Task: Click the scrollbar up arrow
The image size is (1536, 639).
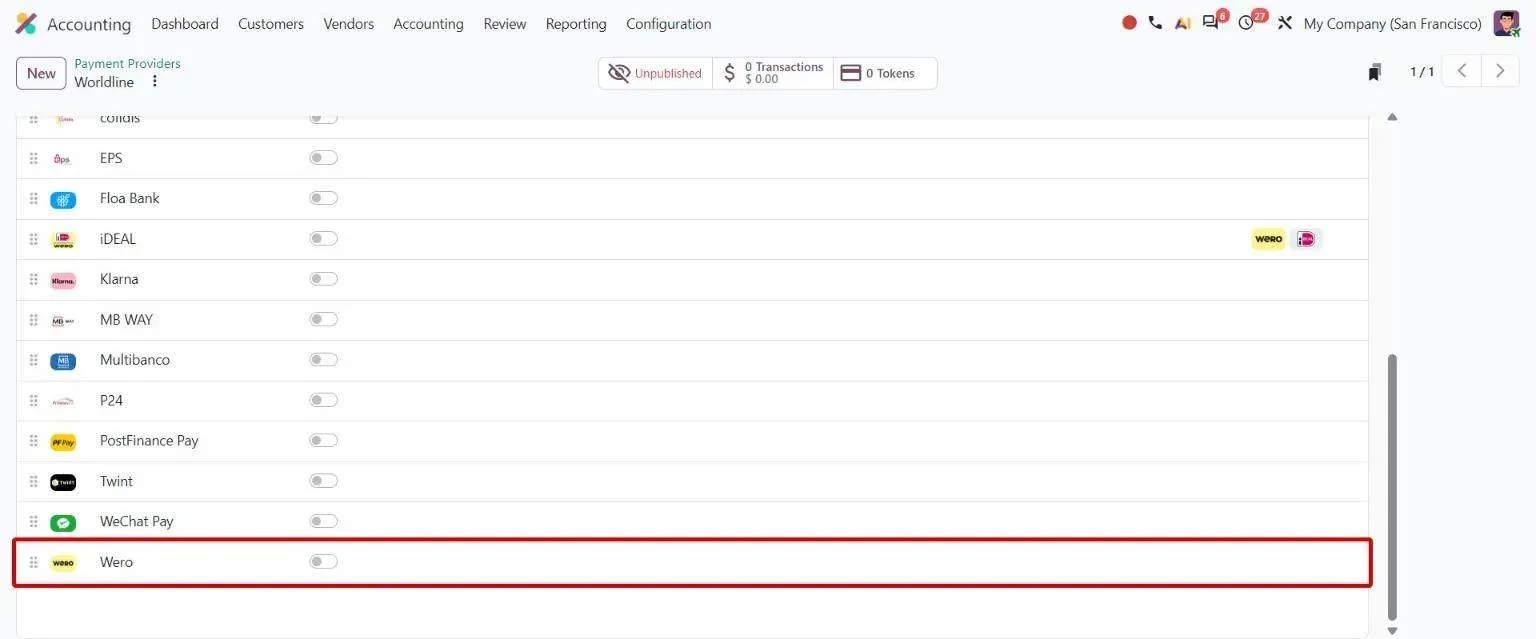Action: coord(1392,117)
